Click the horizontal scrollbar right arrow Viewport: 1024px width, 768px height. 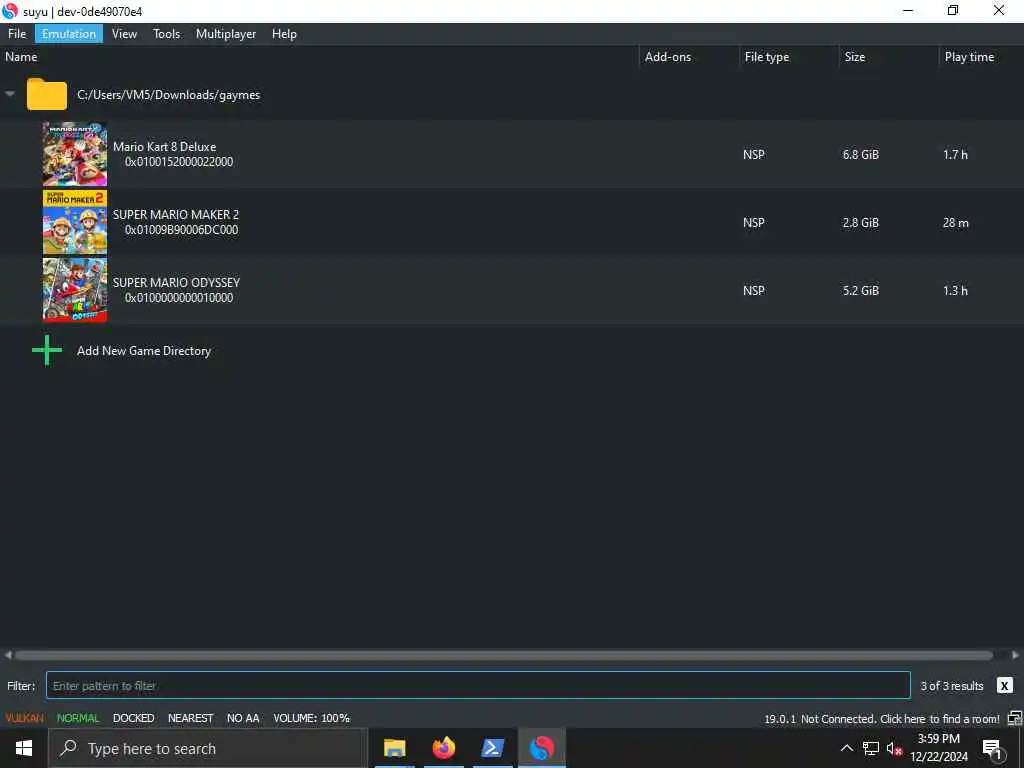point(1016,655)
